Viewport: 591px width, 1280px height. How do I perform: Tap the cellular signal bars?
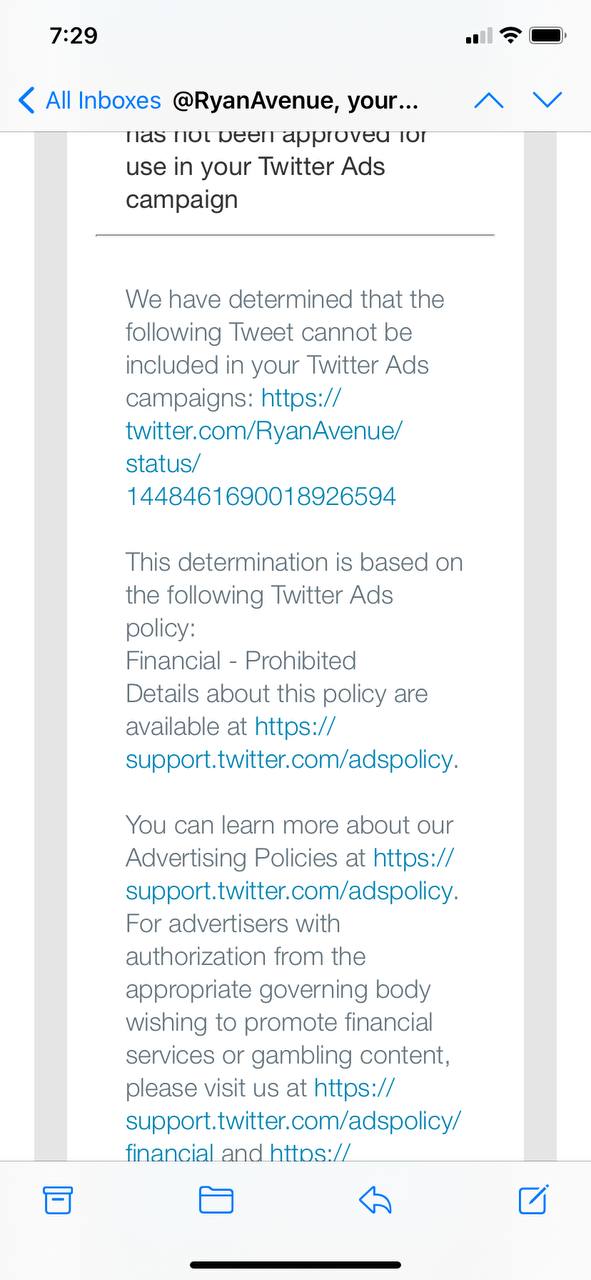[x=479, y=36]
